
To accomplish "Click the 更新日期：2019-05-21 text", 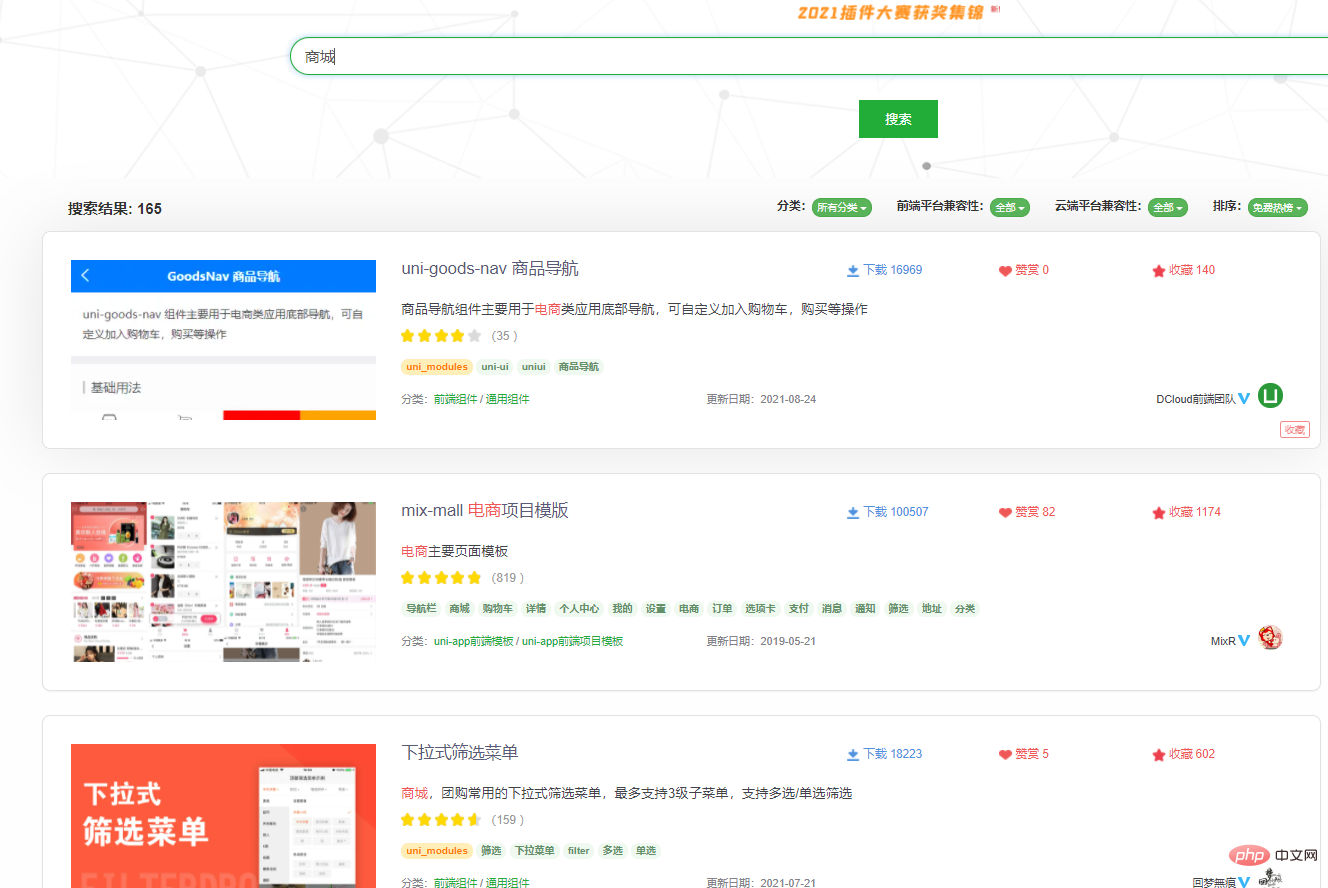I will [x=761, y=641].
